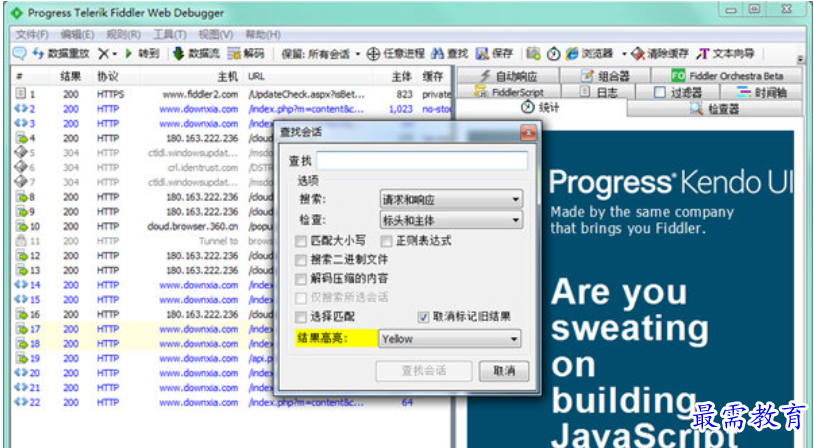Click the lock icon of session 11
The image size is (814, 448).
click(21, 241)
